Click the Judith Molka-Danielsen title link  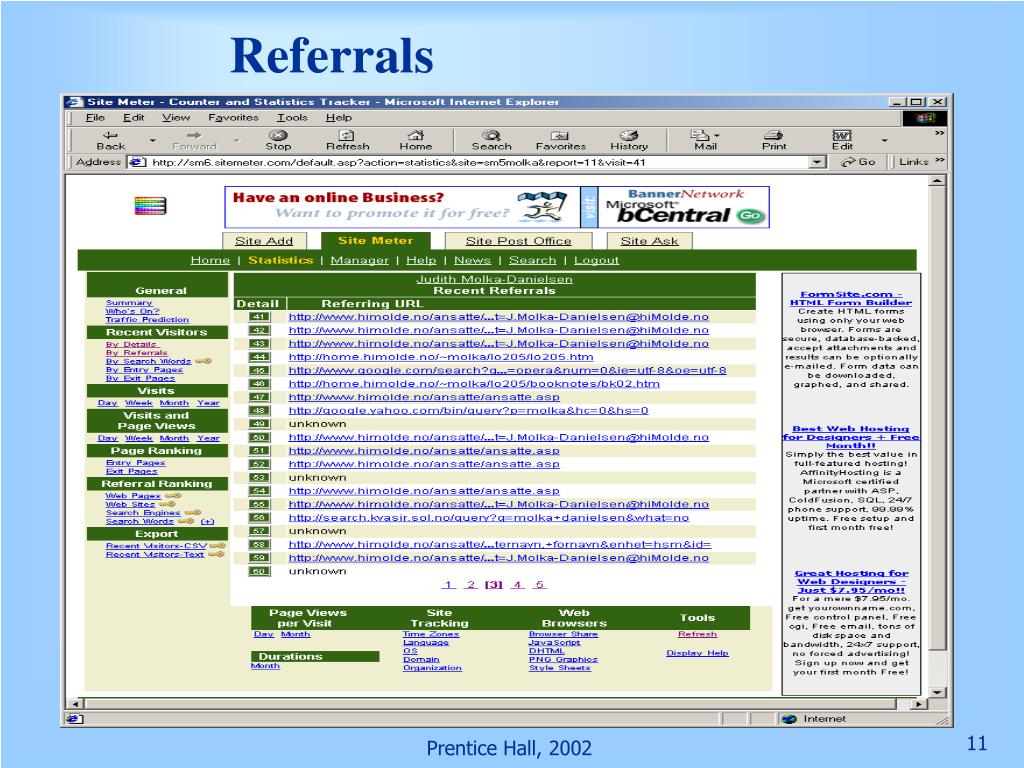(x=494, y=280)
